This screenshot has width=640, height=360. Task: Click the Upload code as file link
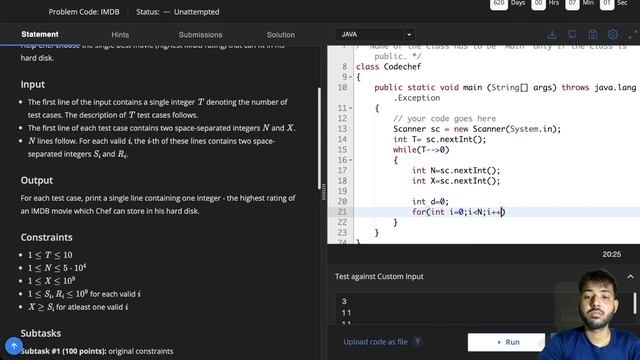coord(375,342)
